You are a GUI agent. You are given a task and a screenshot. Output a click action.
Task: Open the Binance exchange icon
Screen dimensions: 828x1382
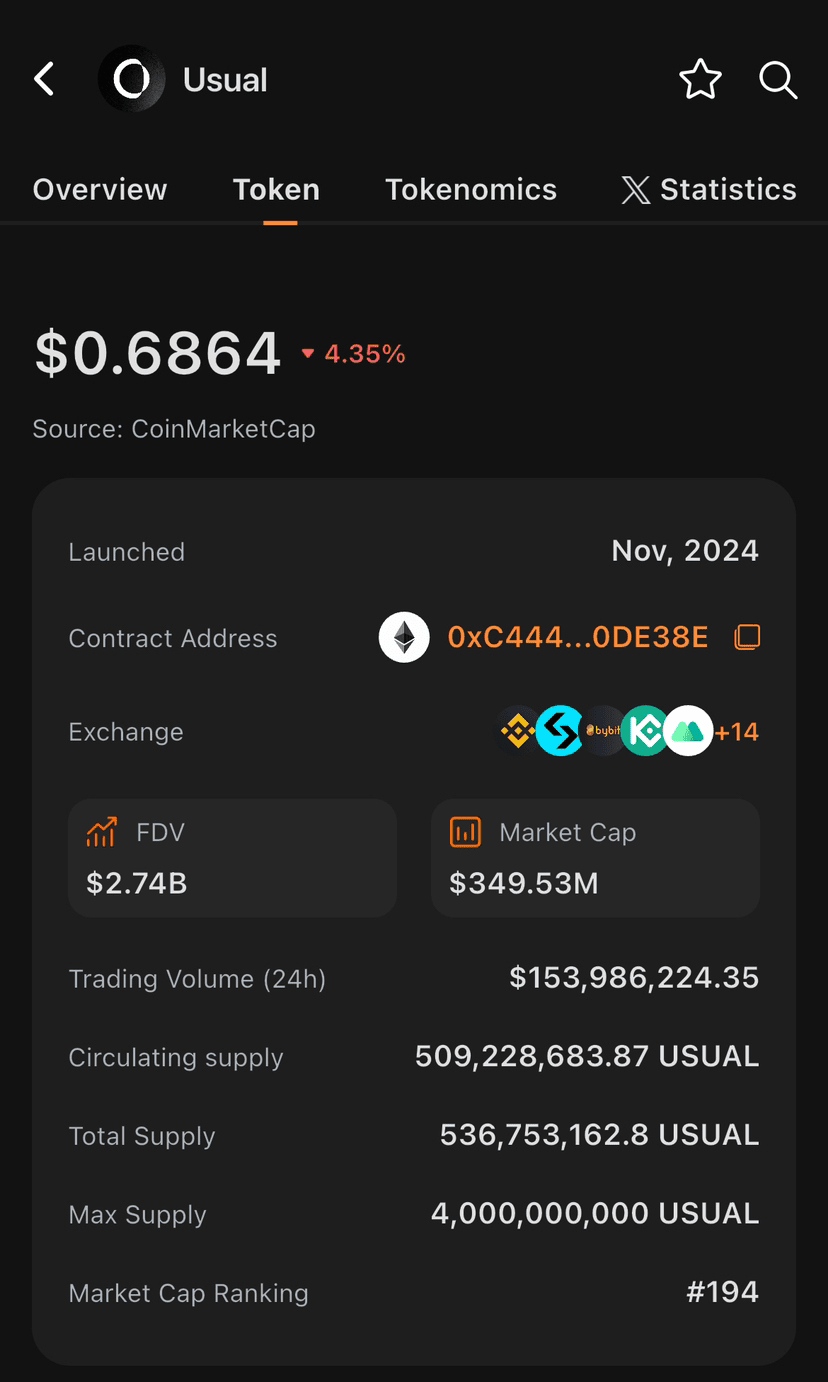[518, 732]
